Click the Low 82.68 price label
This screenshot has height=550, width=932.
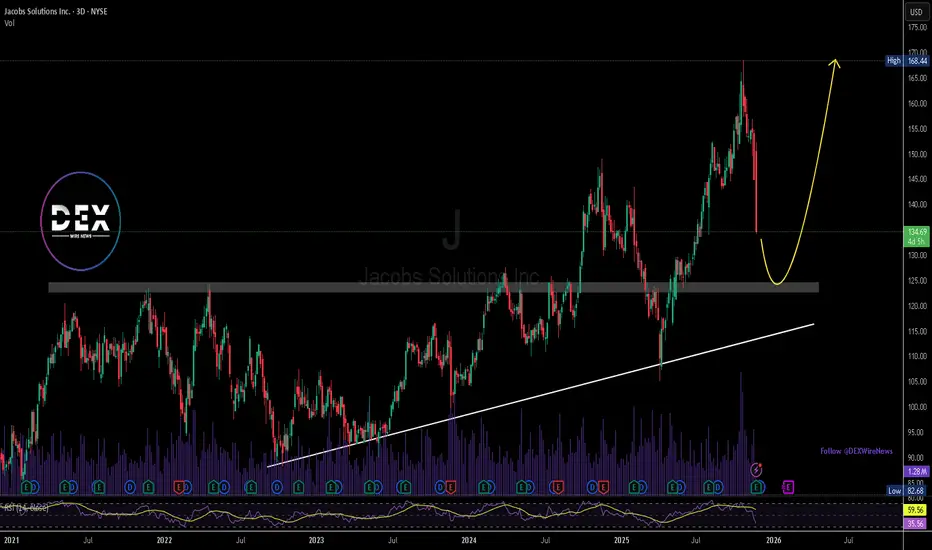click(907, 491)
